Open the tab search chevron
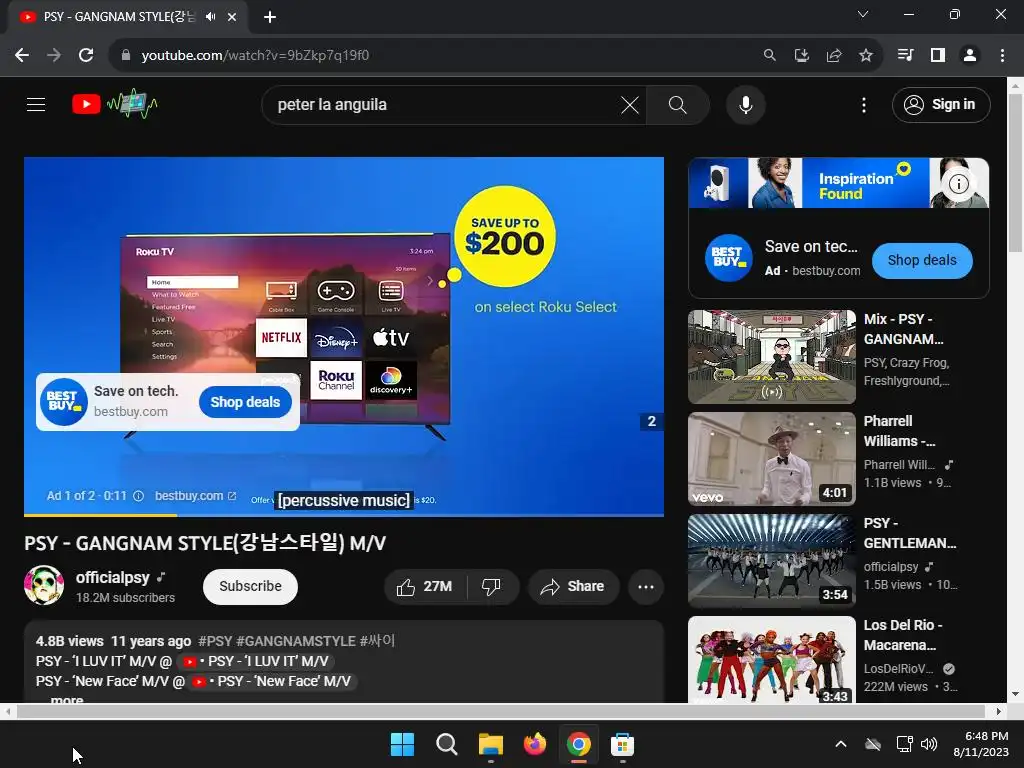This screenshot has height=768, width=1024. (x=863, y=14)
